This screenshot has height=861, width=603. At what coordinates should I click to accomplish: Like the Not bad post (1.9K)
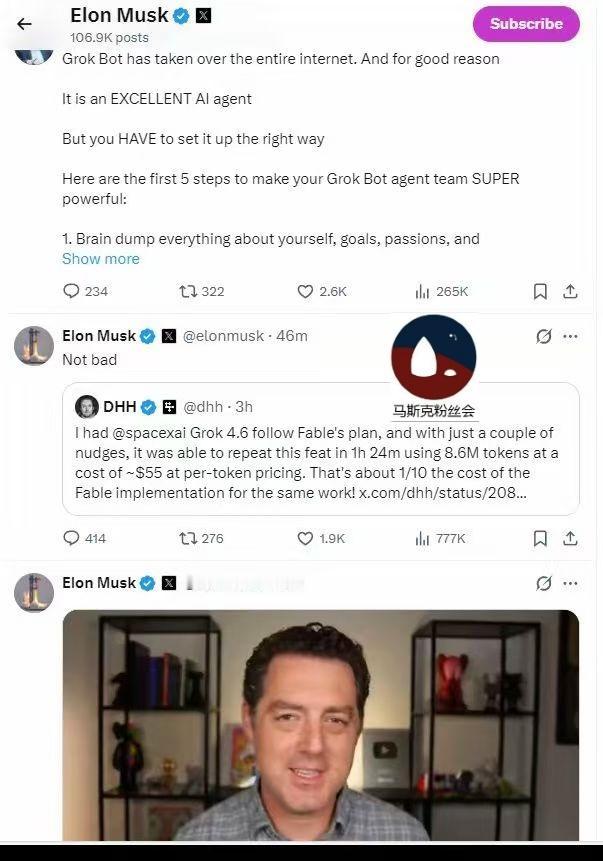(x=321, y=538)
